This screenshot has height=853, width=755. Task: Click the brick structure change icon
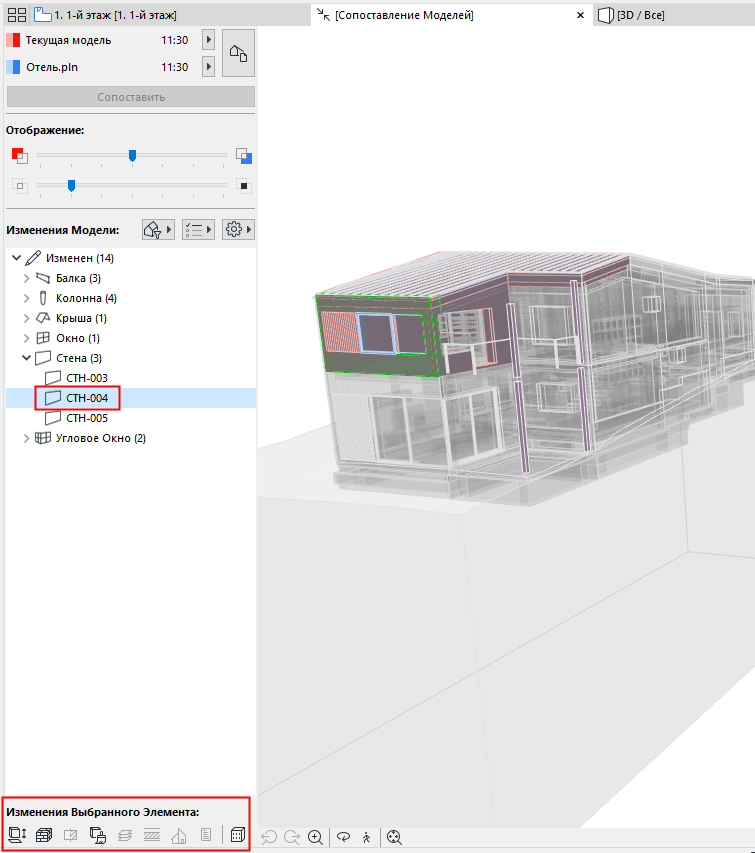pos(44,835)
